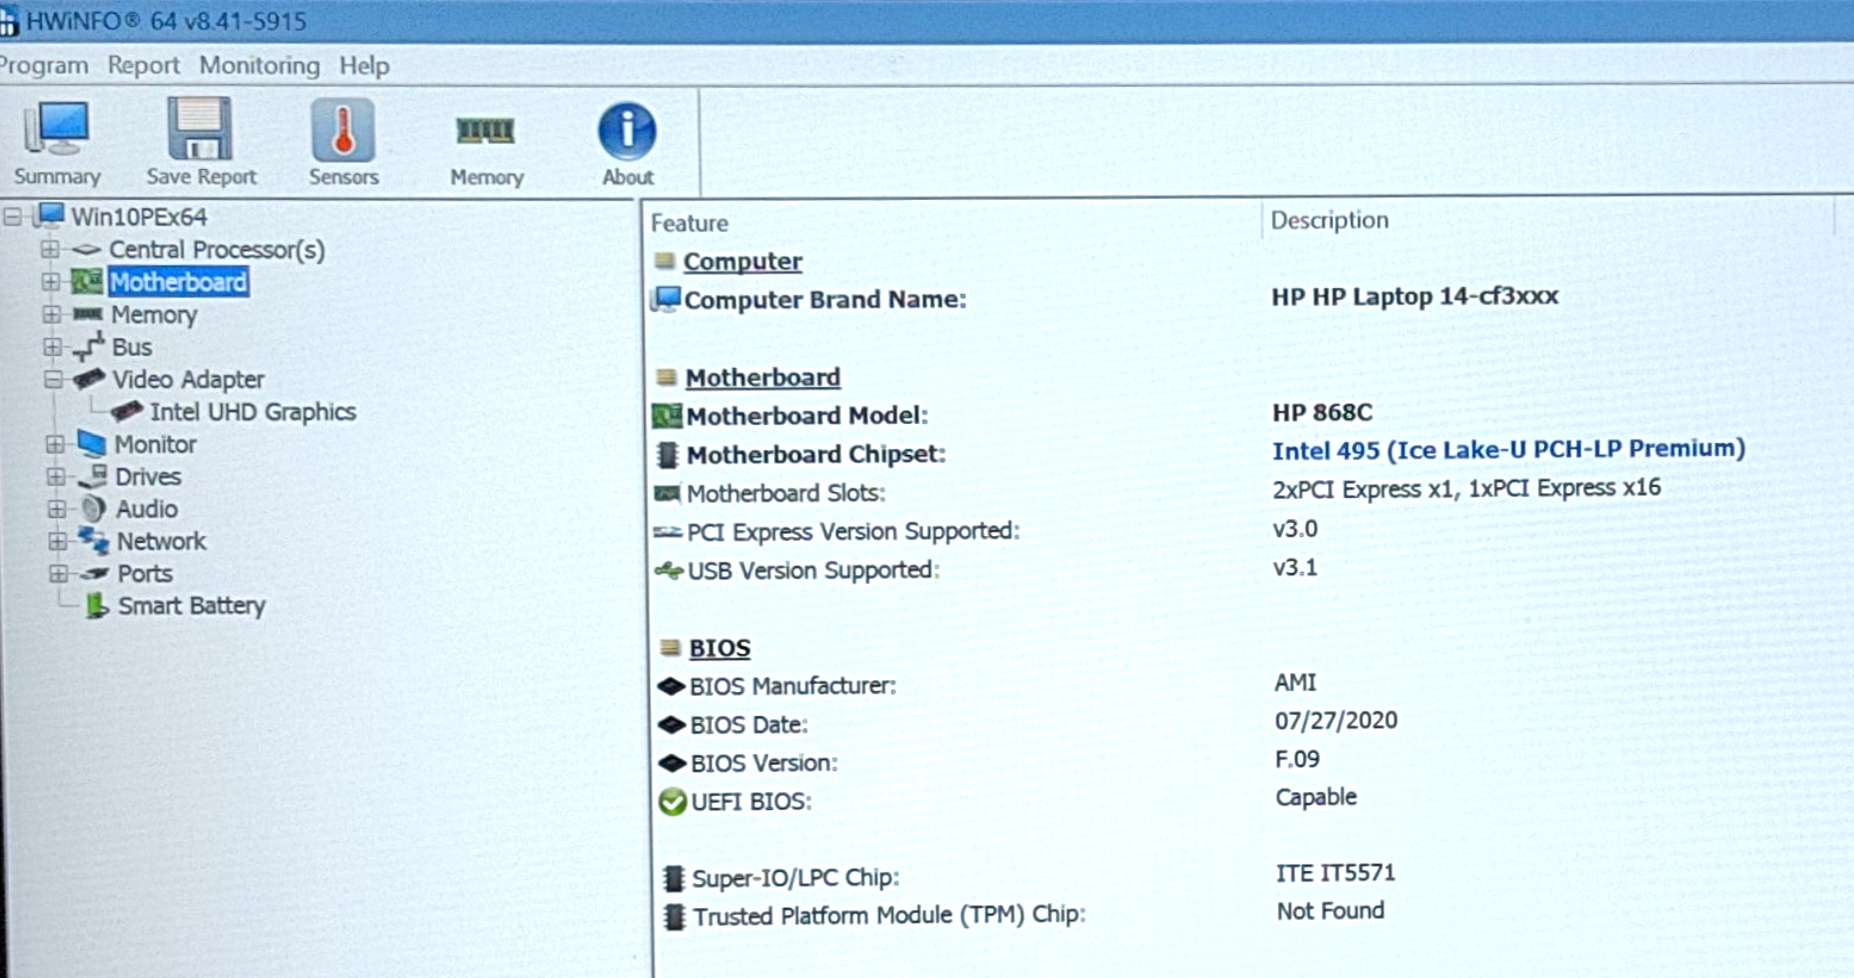1854x978 pixels.
Task: Click the green UEFI BIOS checkmark icon
Action: point(672,802)
